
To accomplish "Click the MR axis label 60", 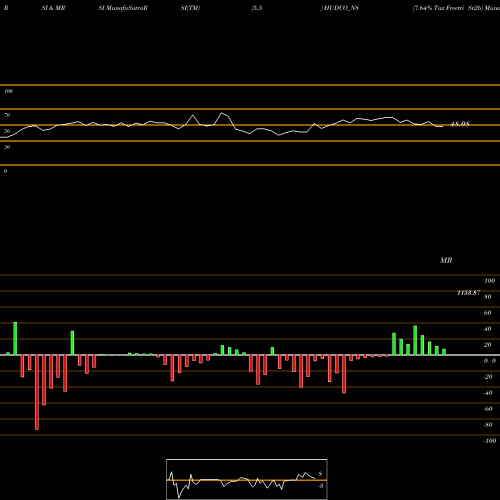I will tap(487, 313).
